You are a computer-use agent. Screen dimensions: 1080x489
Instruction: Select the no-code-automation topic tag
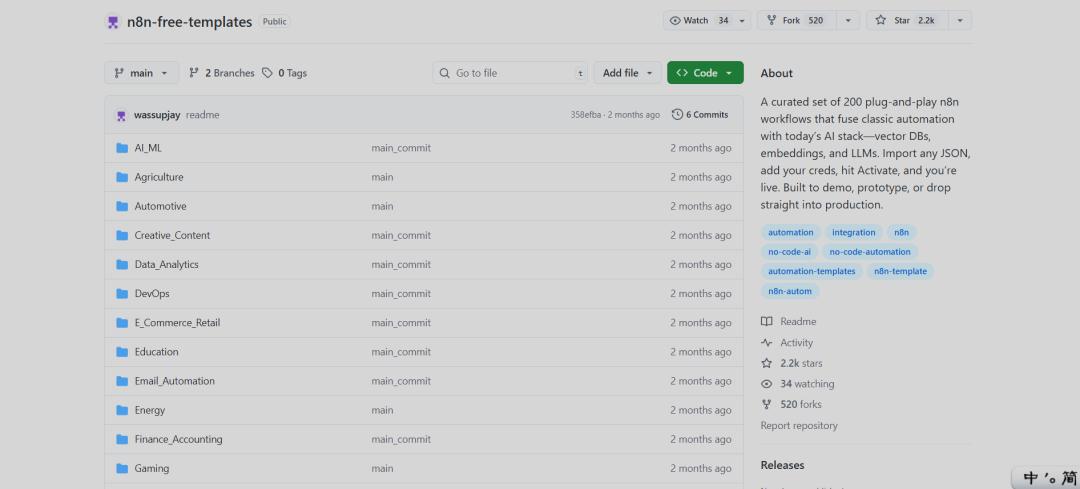point(870,252)
